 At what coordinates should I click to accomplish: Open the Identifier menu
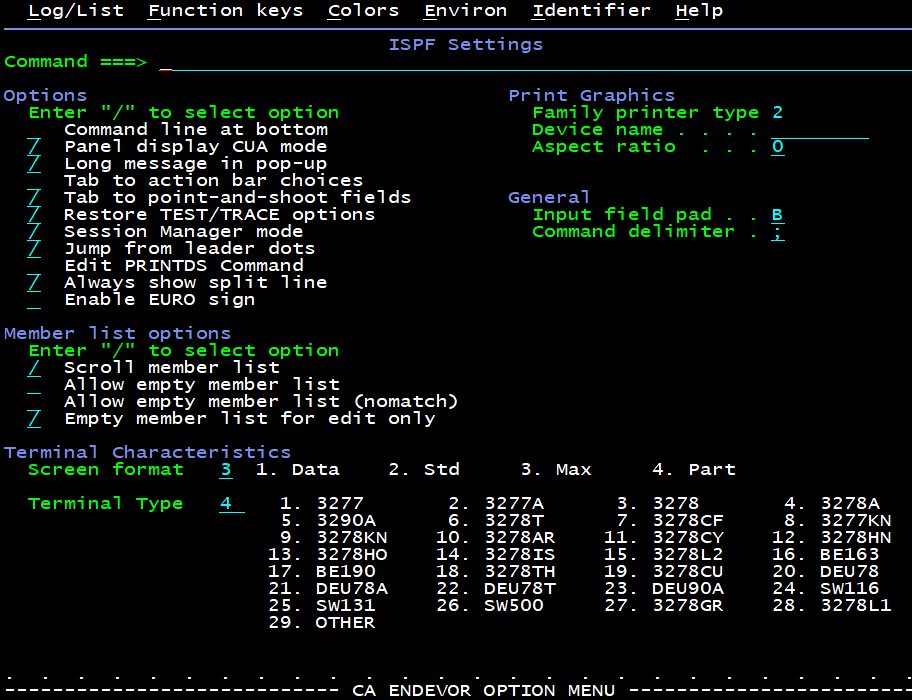(591, 11)
